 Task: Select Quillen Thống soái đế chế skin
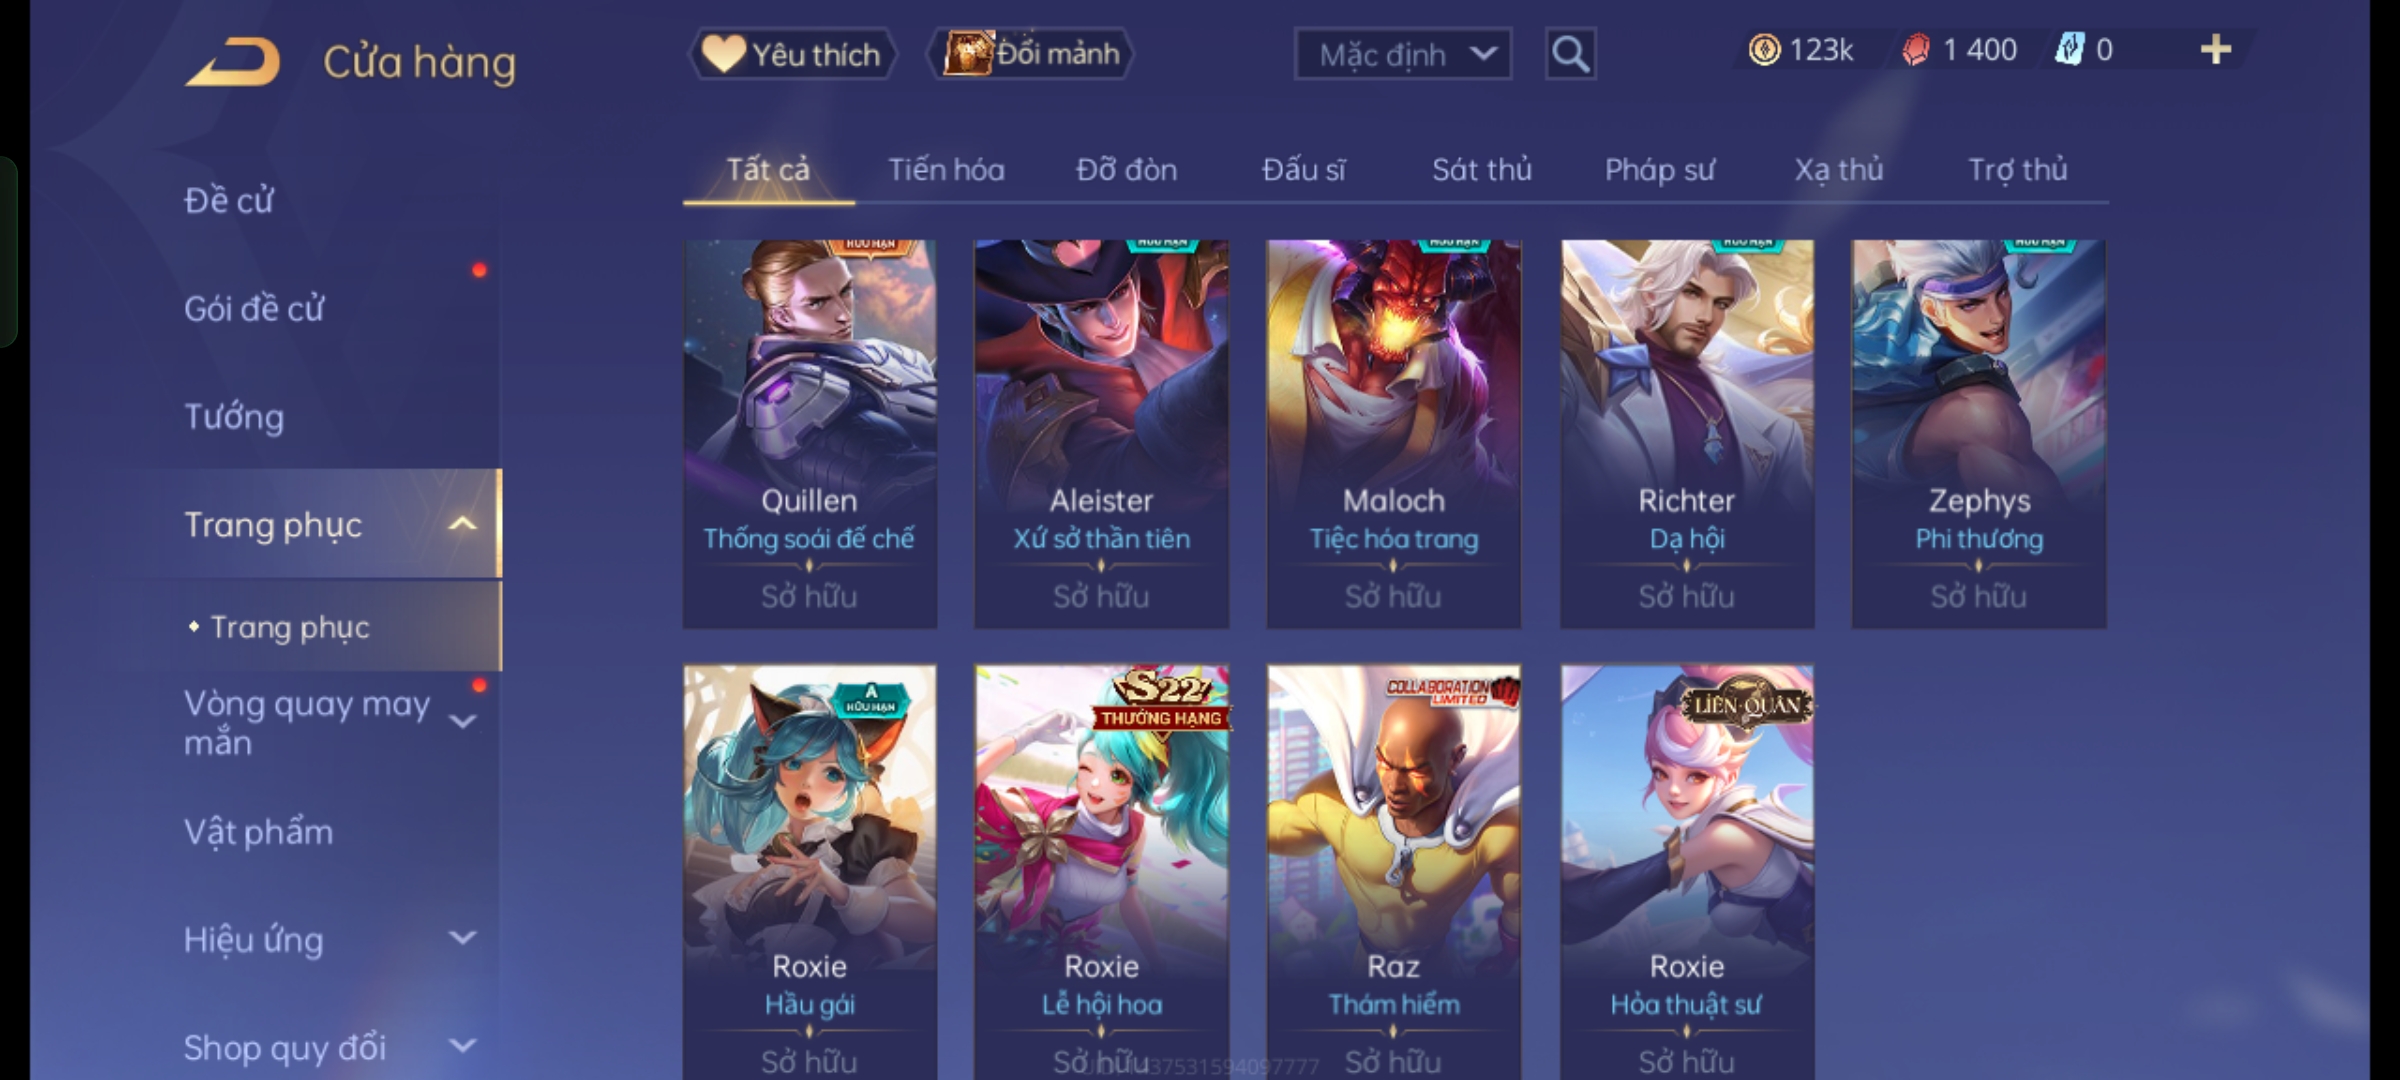(809, 434)
